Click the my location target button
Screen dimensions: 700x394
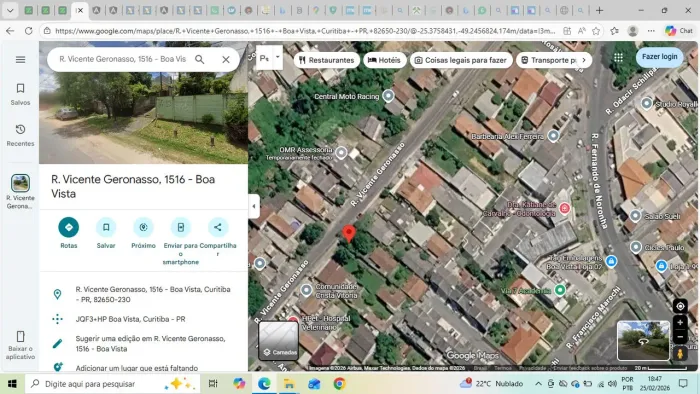pyautogui.click(x=680, y=307)
